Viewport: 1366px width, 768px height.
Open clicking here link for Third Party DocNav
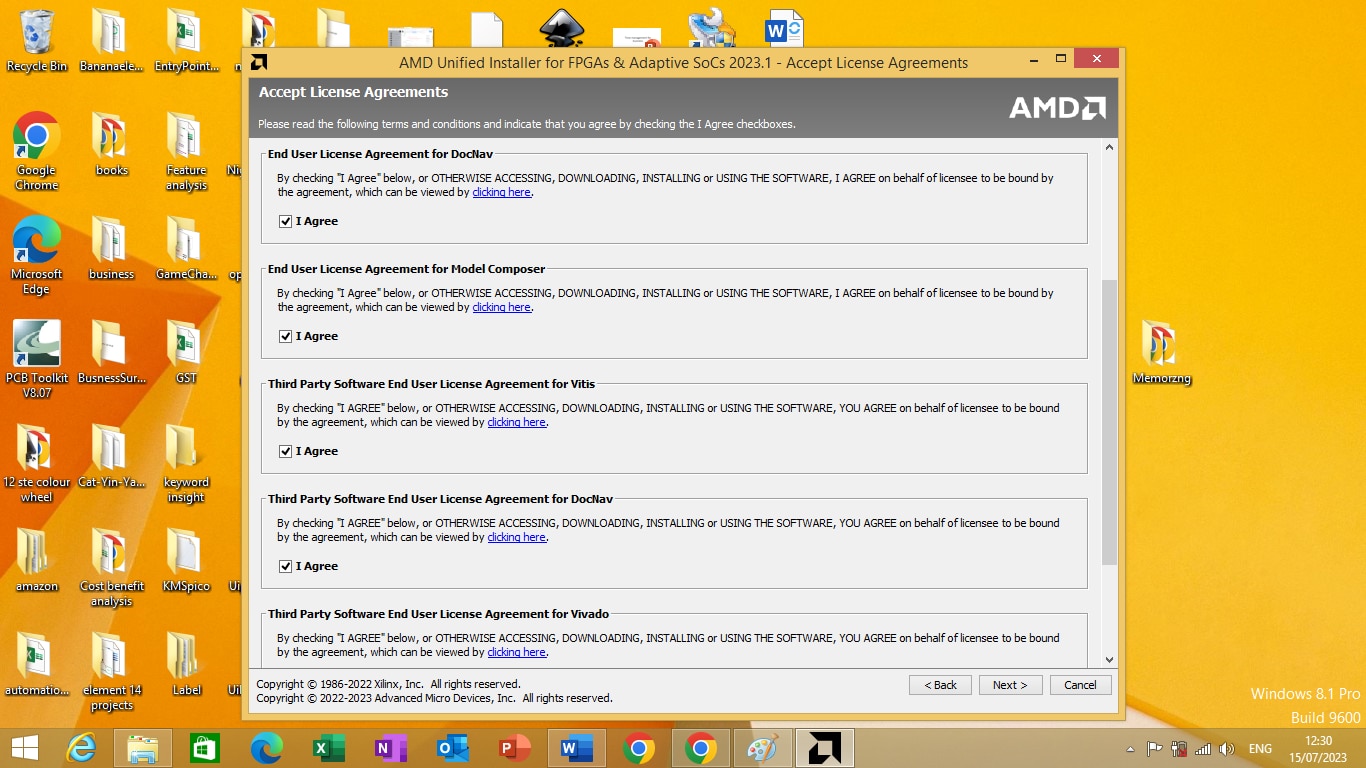(517, 537)
